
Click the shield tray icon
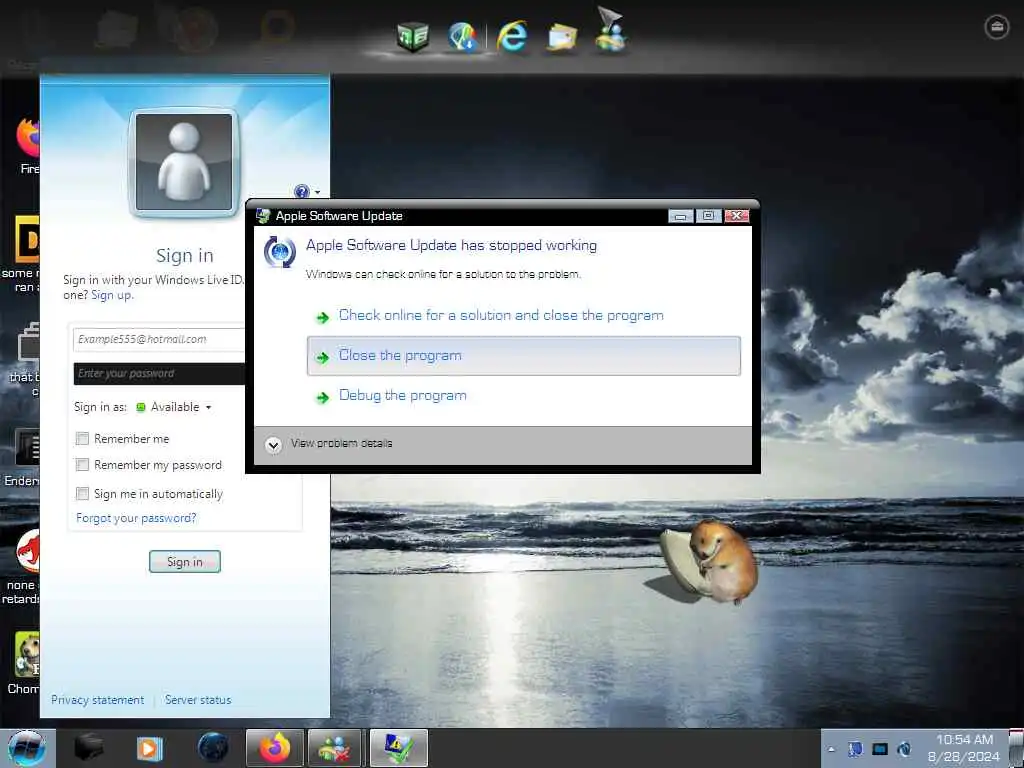tap(855, 749)
